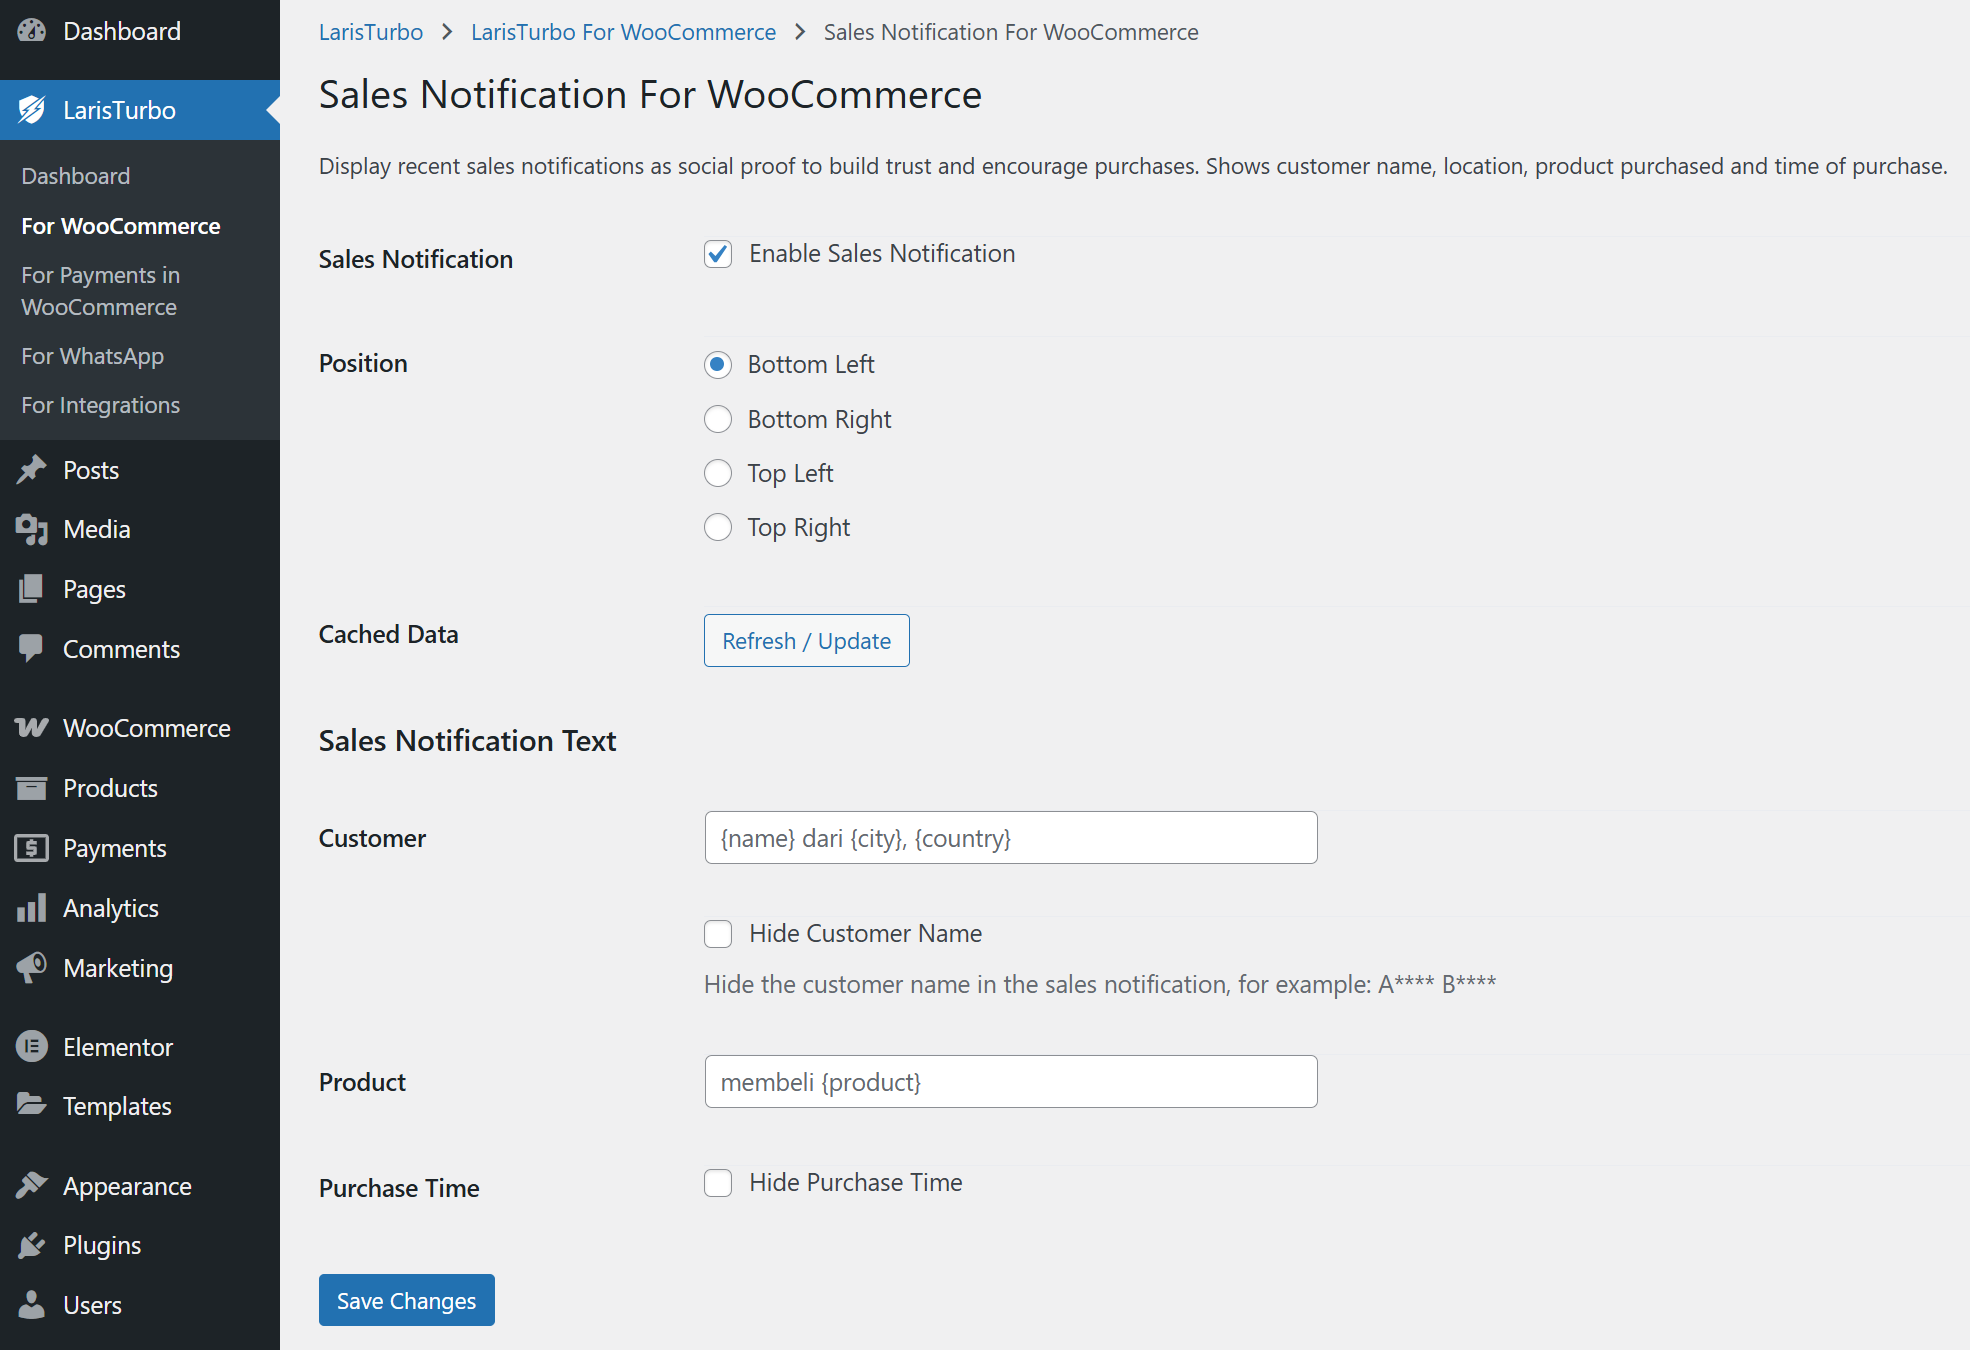Click Enable Sales Notification label
1970x1350 pixels.
point(882,254)
